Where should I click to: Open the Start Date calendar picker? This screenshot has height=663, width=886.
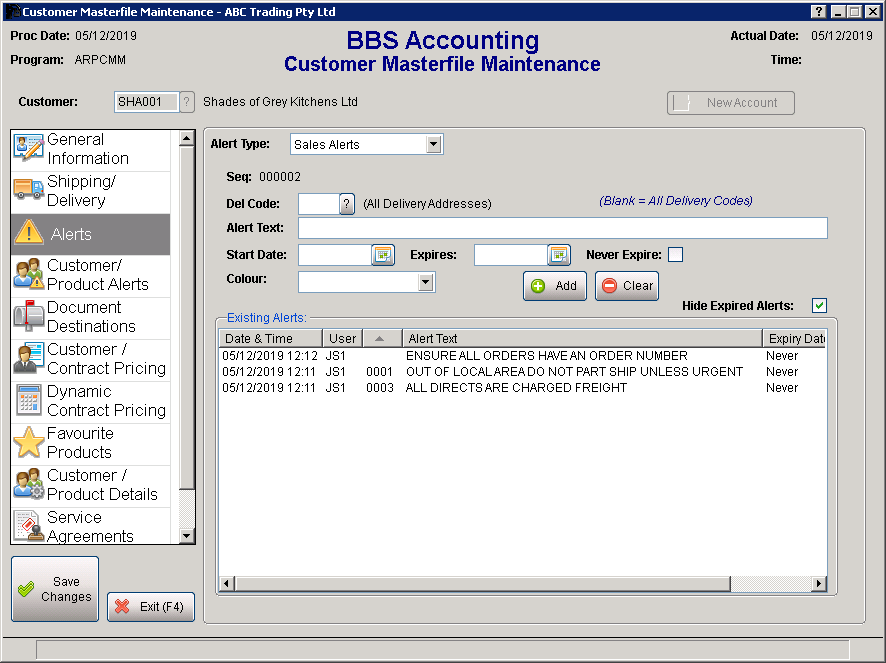pos(383,255)
